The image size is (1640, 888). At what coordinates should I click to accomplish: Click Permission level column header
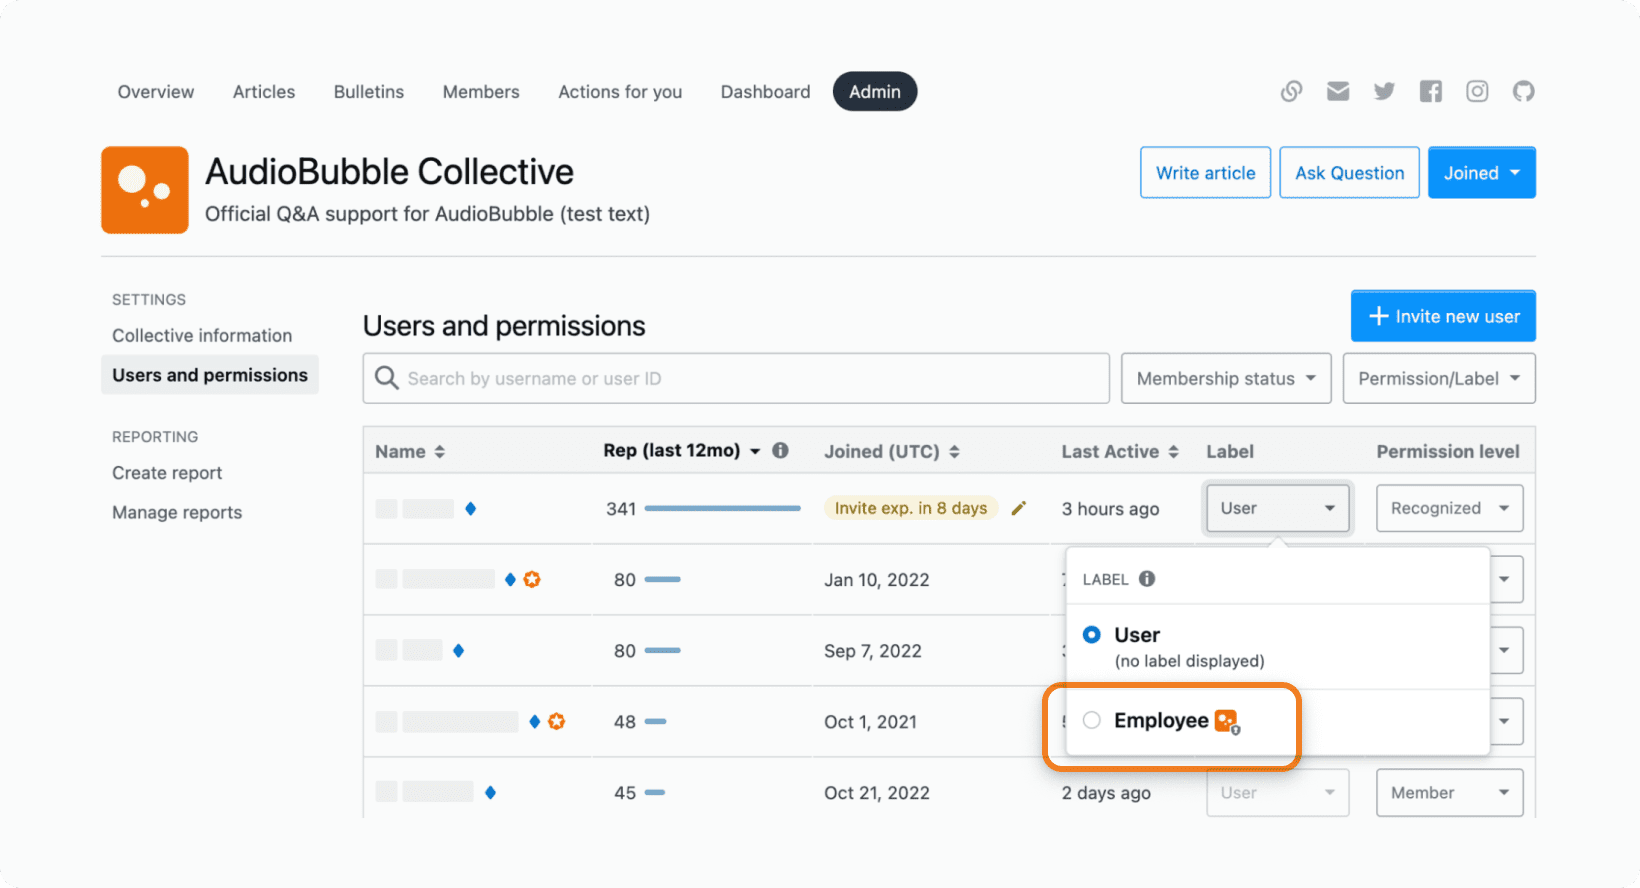(x=1447, y=452)
